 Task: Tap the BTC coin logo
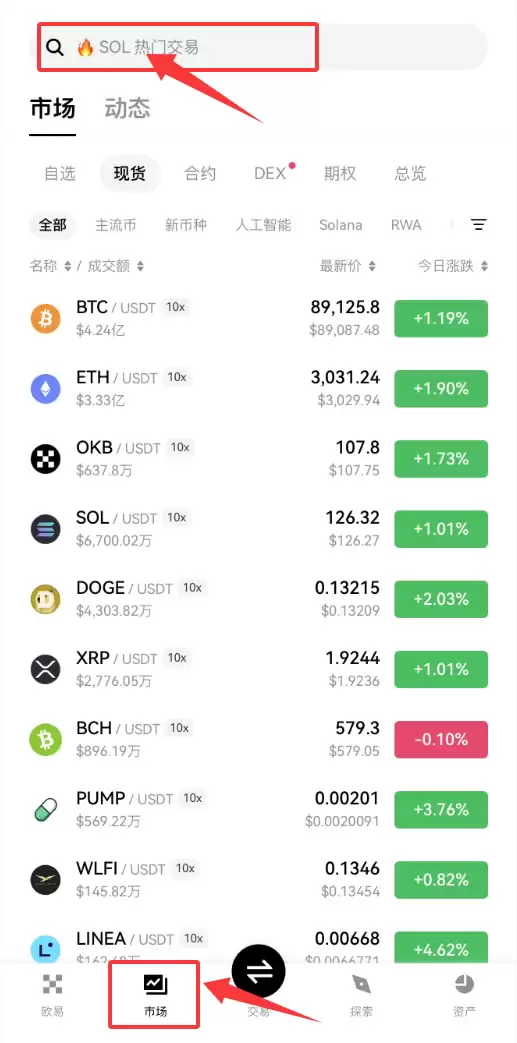click(x=45, y=318)
